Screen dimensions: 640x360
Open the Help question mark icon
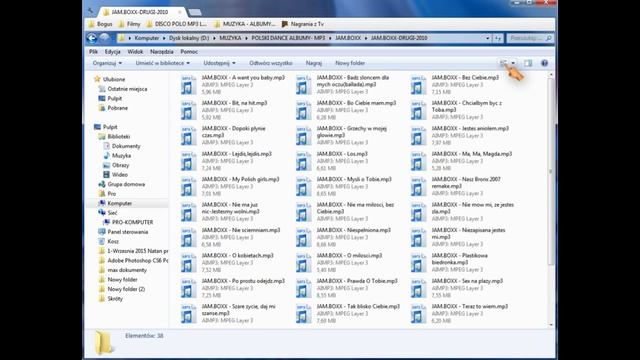[544, 63]
